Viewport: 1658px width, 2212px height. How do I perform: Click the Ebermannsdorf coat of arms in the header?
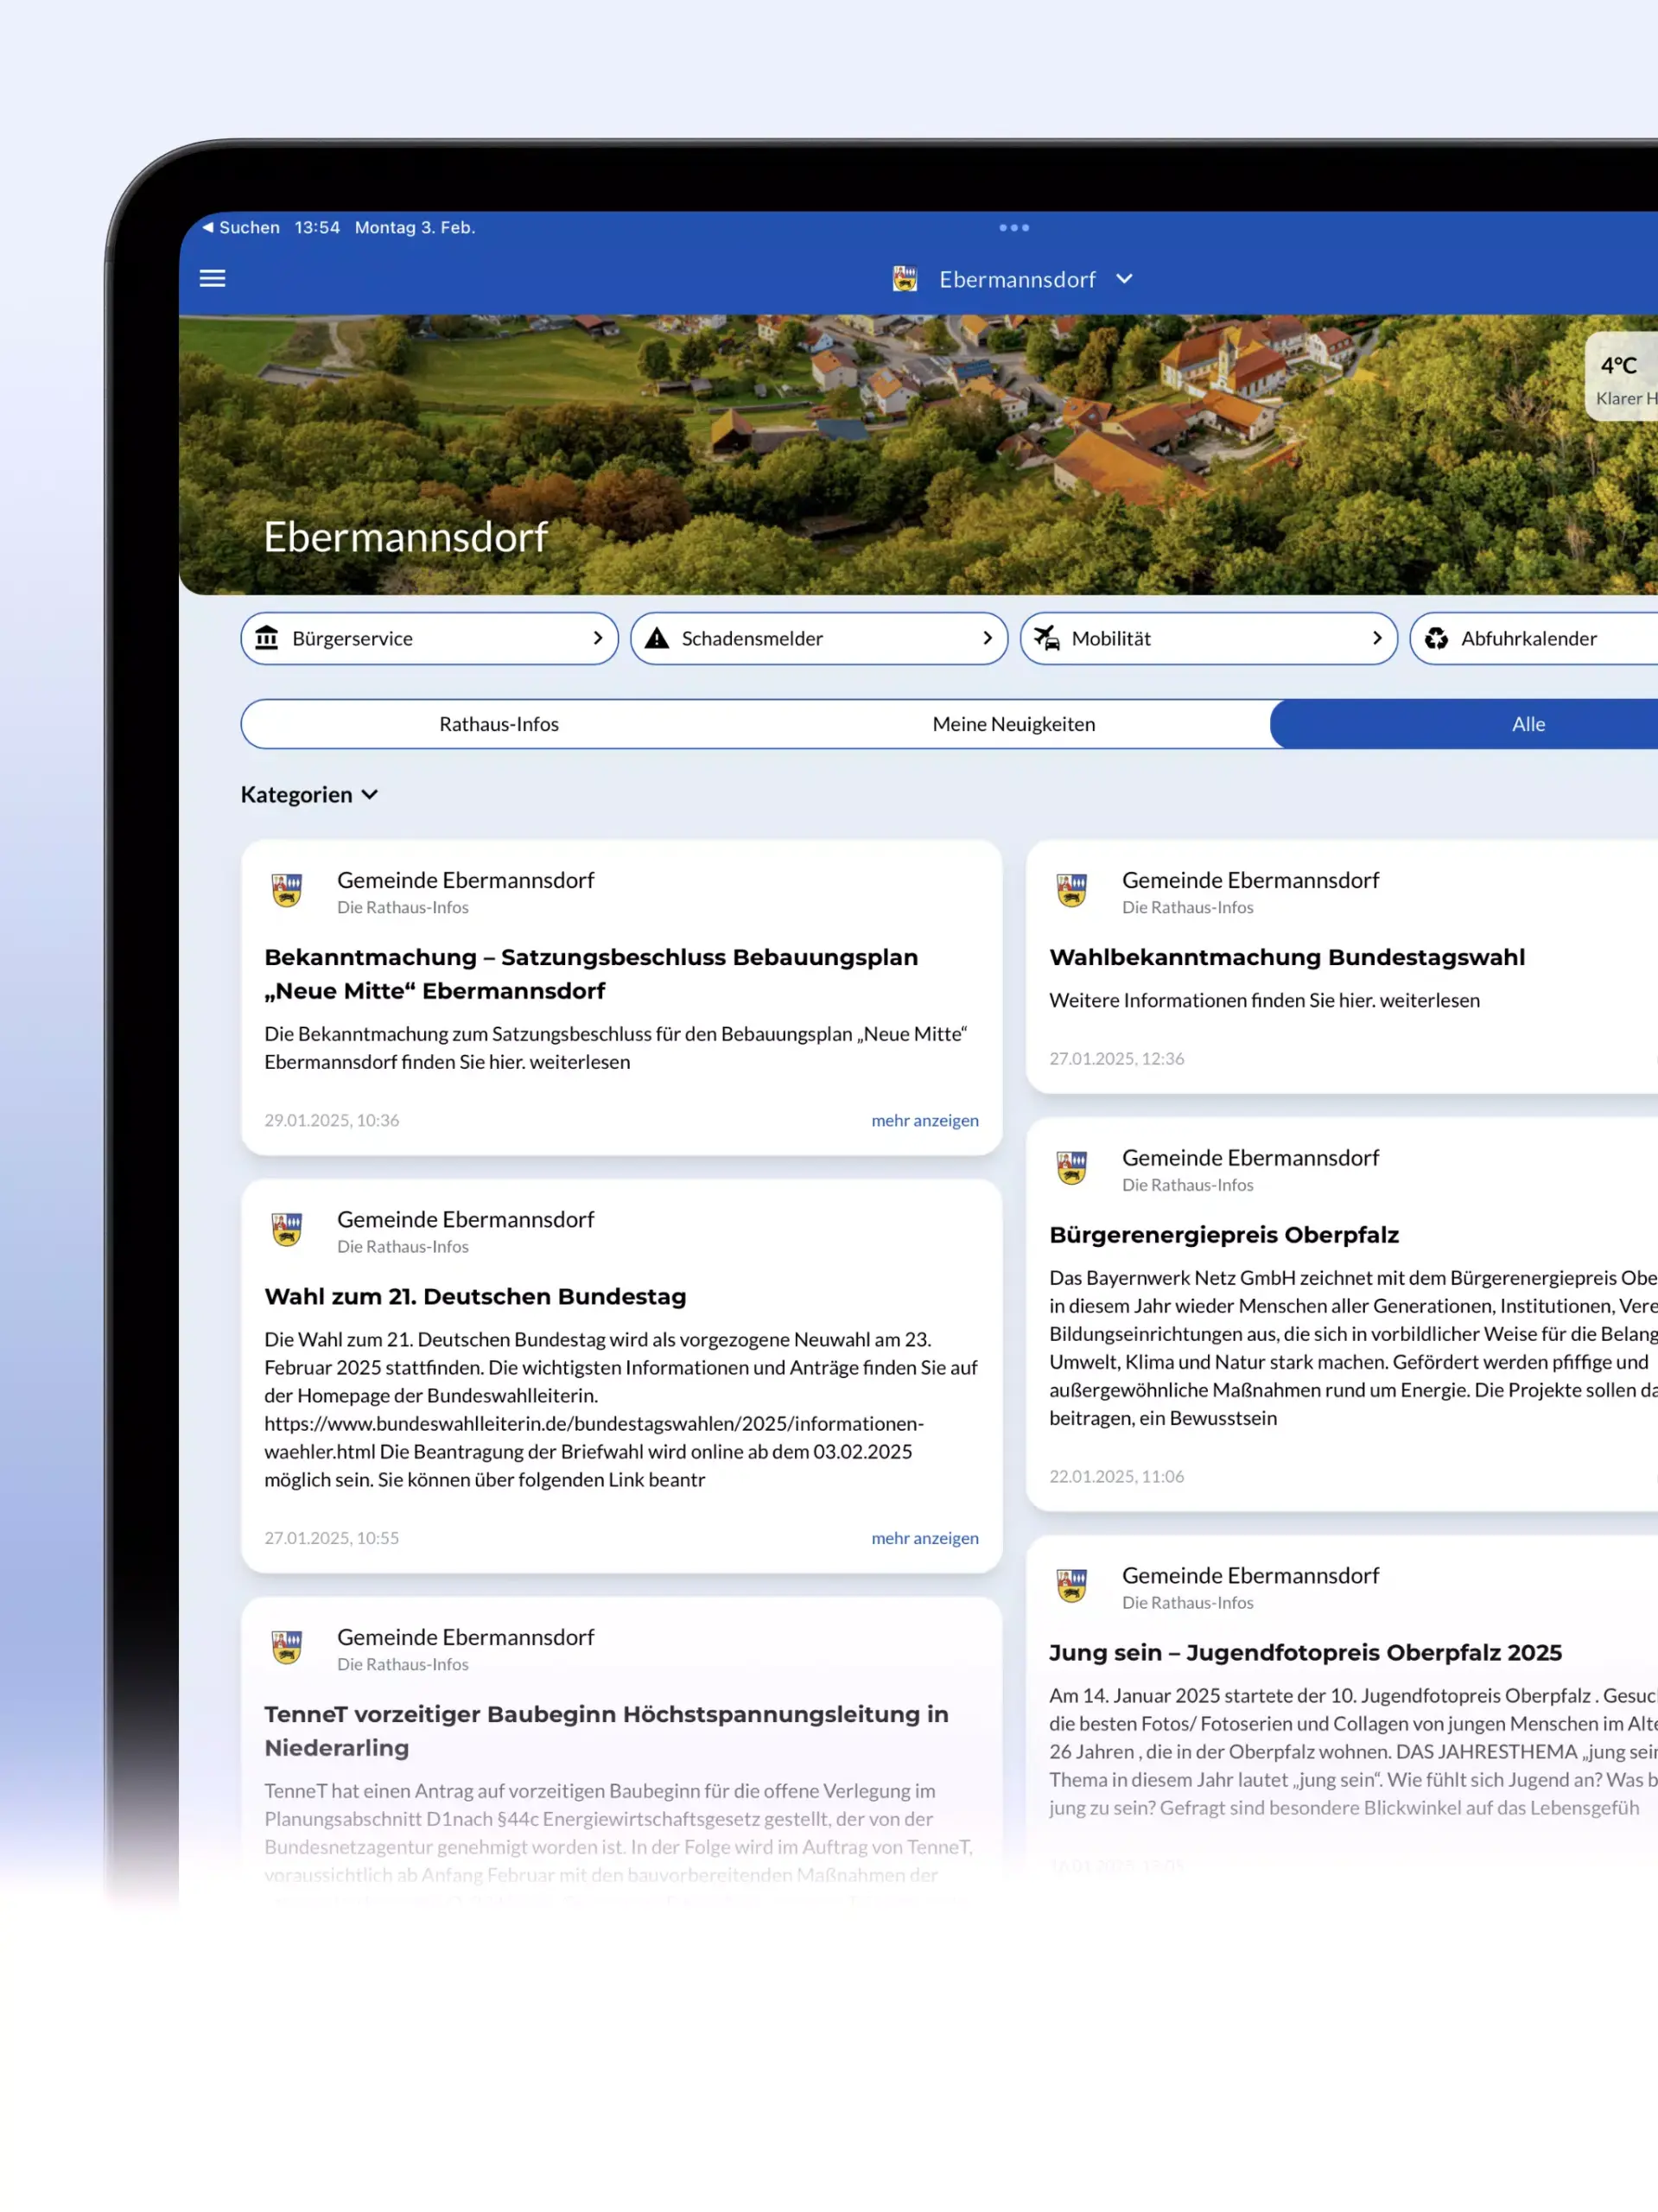[905, 279]
